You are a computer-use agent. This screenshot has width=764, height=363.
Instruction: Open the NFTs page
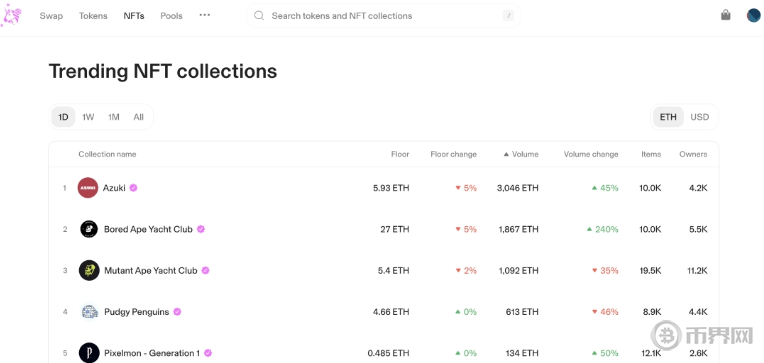click(134, 16)
